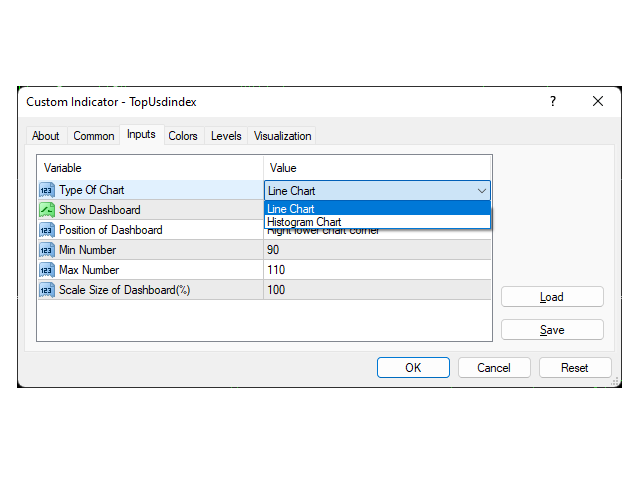Click the Position of Dashboard label
This screenshot has width=640, height=480.
point(111,230)
